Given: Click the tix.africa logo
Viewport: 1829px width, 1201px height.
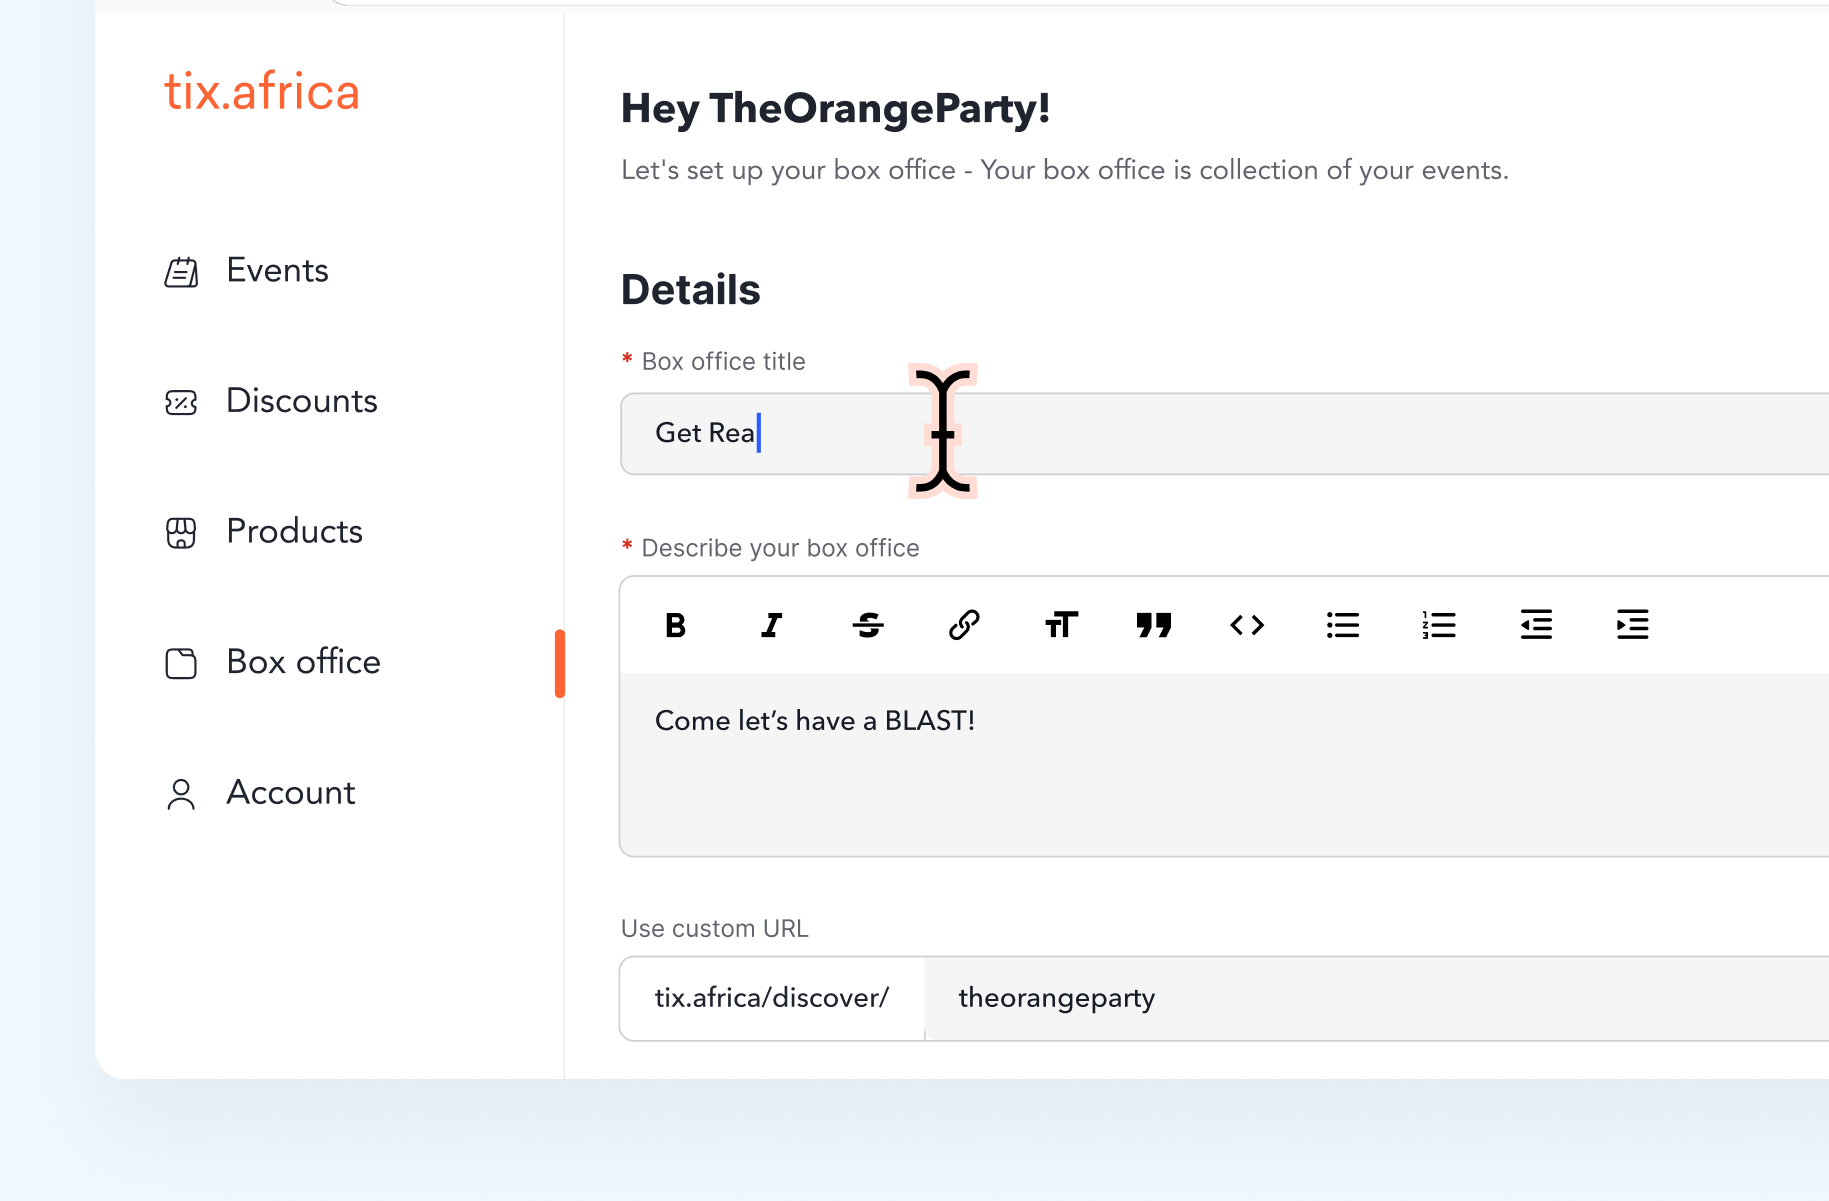Looking at the screenshot, I should [x=262, y=91].
